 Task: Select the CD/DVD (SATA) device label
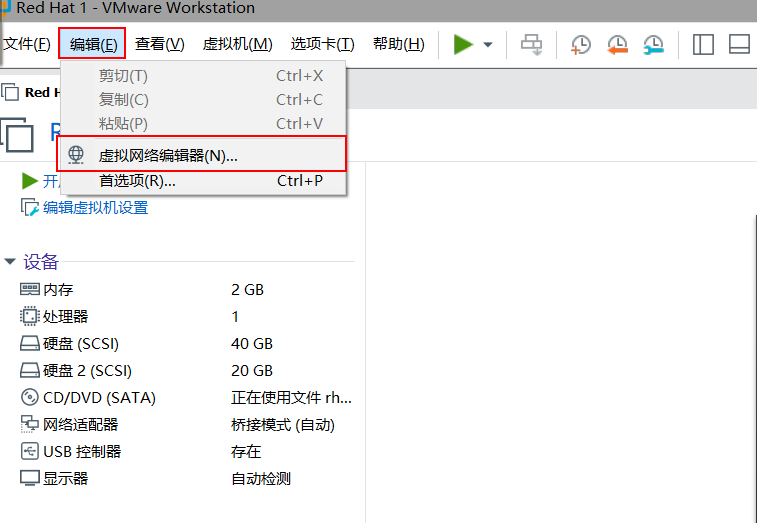click(x=99, y=398)
